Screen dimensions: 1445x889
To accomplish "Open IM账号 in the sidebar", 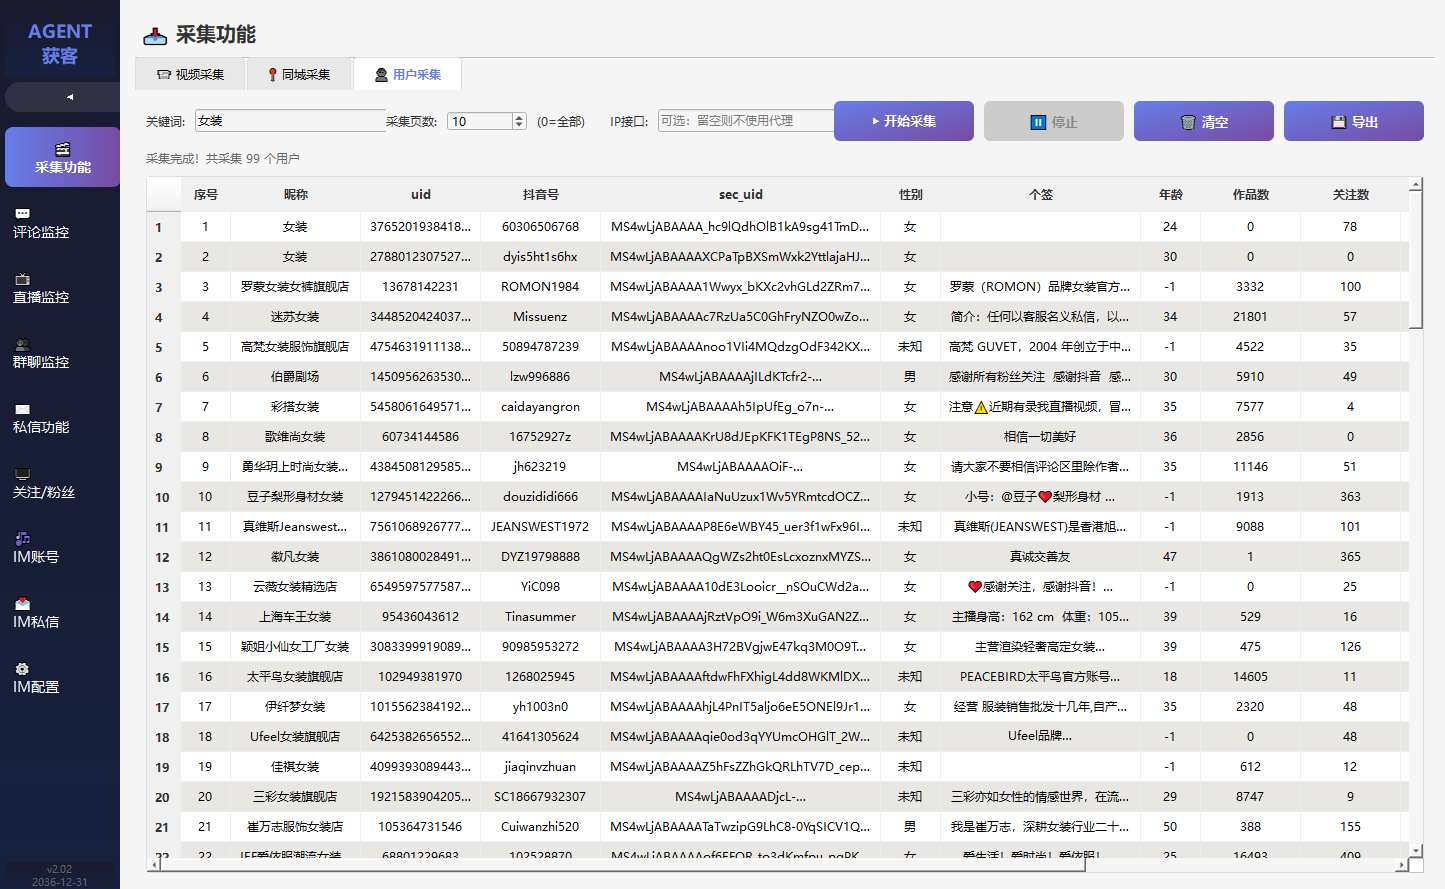I will pyautogui.click(x=60, y=548).
